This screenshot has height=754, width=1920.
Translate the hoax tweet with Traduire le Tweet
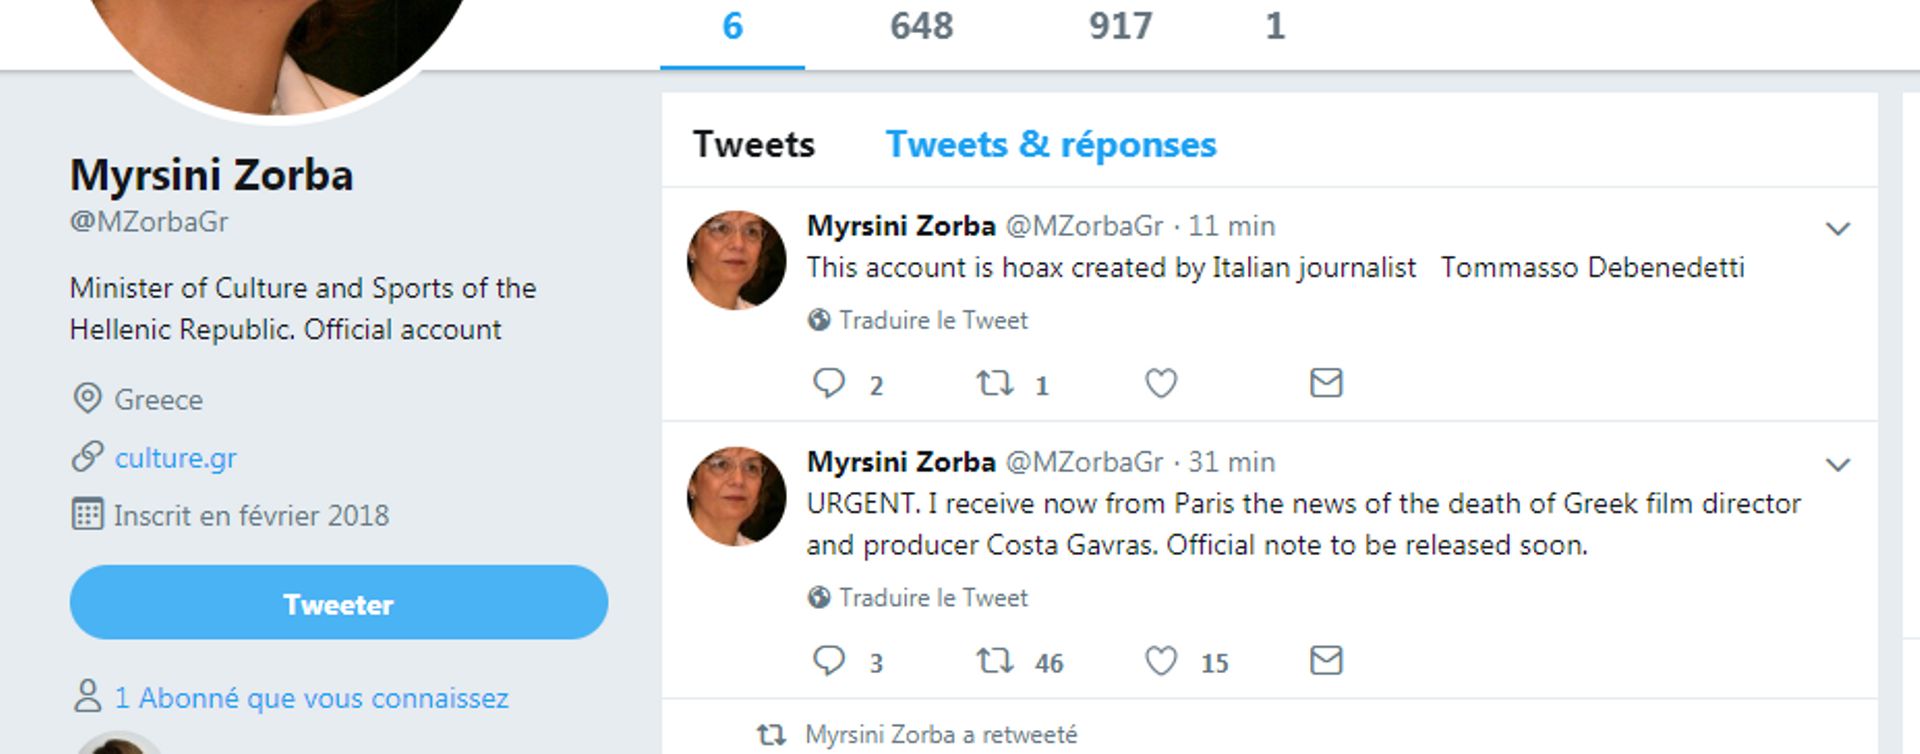(932, 320)
